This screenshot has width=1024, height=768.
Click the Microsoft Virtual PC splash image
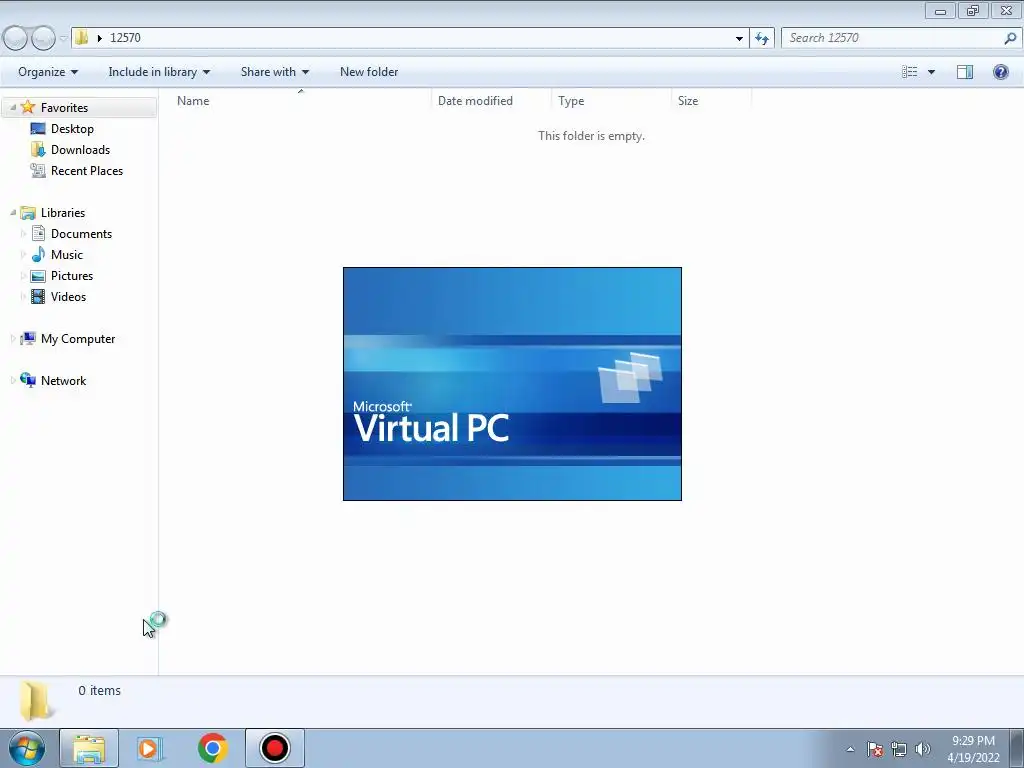tap(512, 384)
